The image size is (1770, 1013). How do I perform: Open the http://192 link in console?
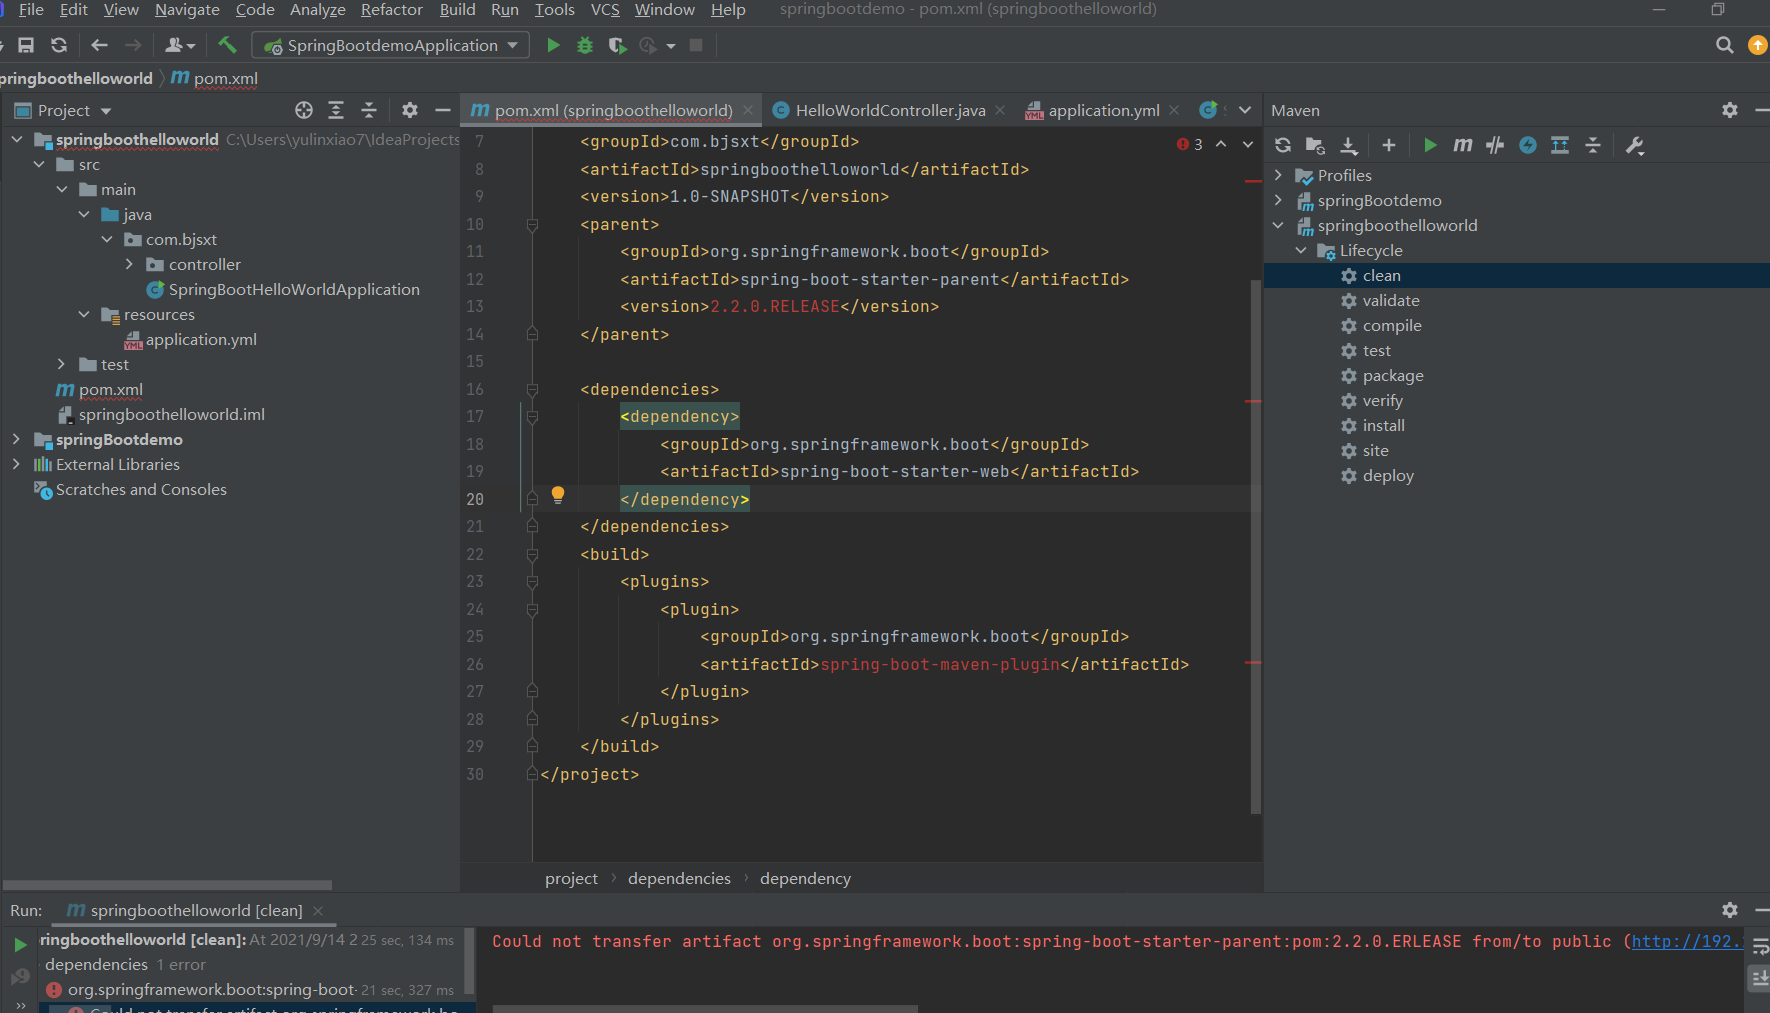tap(1686, 941)
